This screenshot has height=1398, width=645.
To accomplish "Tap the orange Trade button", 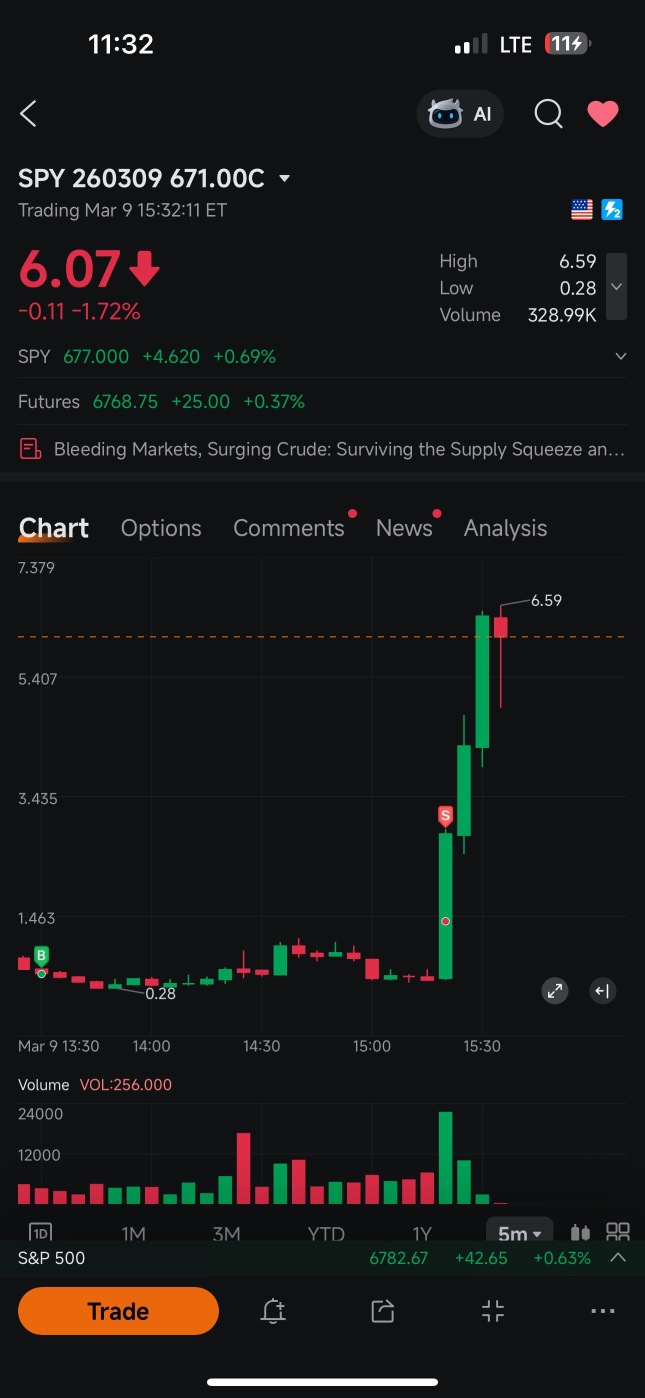I will 118,1311.
